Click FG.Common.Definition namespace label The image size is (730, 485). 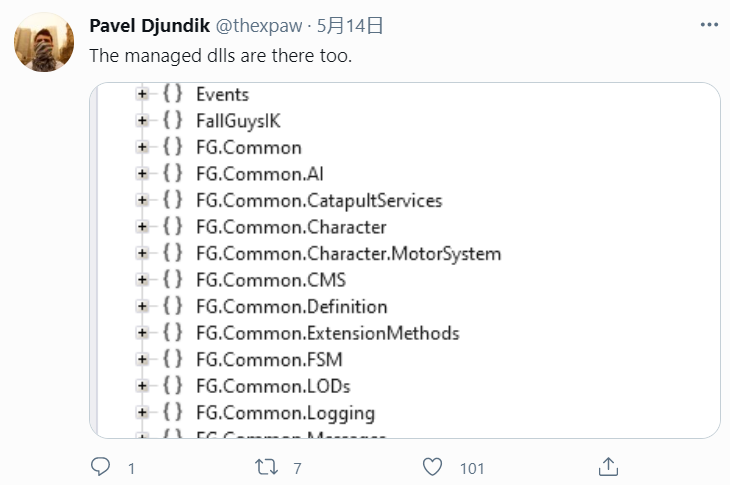[x=291, y=307]
